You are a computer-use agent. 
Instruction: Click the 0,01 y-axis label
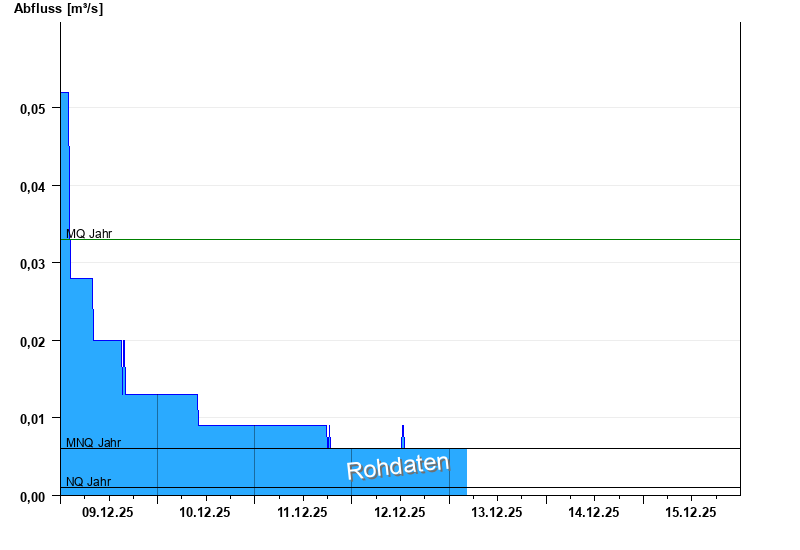33,419
